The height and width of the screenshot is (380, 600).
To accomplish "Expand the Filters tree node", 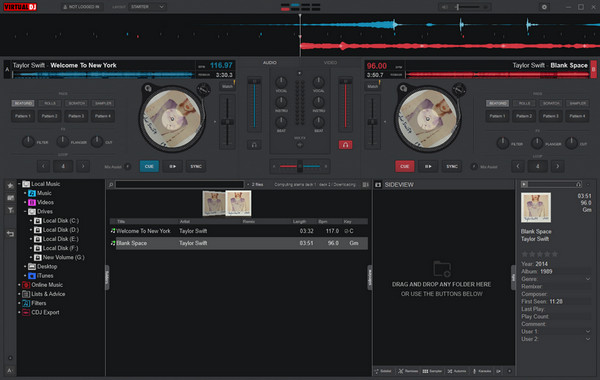I will [19, 303].
